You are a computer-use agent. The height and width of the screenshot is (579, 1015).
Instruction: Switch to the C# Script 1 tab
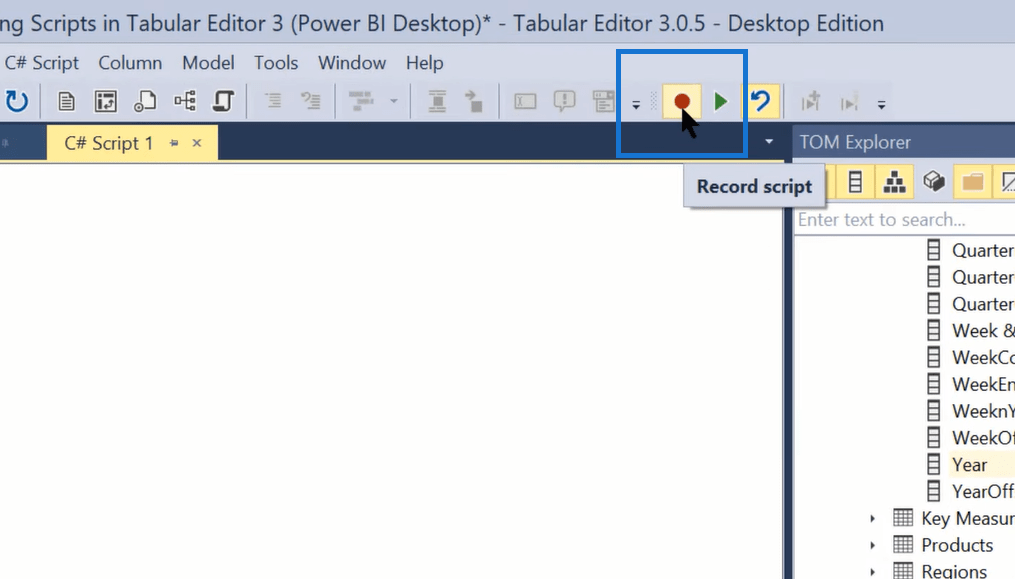point(109,143)
